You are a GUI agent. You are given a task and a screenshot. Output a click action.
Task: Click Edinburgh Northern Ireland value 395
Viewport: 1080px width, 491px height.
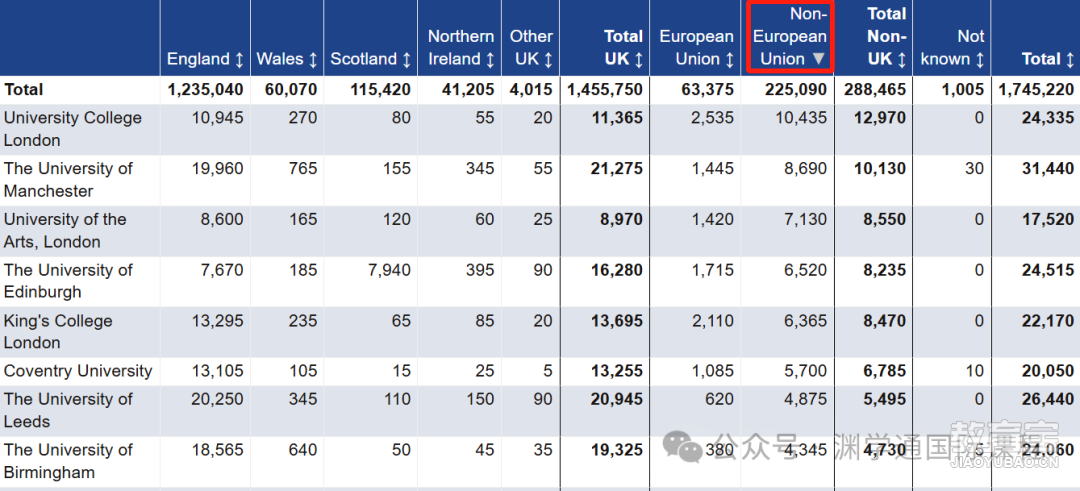click(x=480, y=270)
